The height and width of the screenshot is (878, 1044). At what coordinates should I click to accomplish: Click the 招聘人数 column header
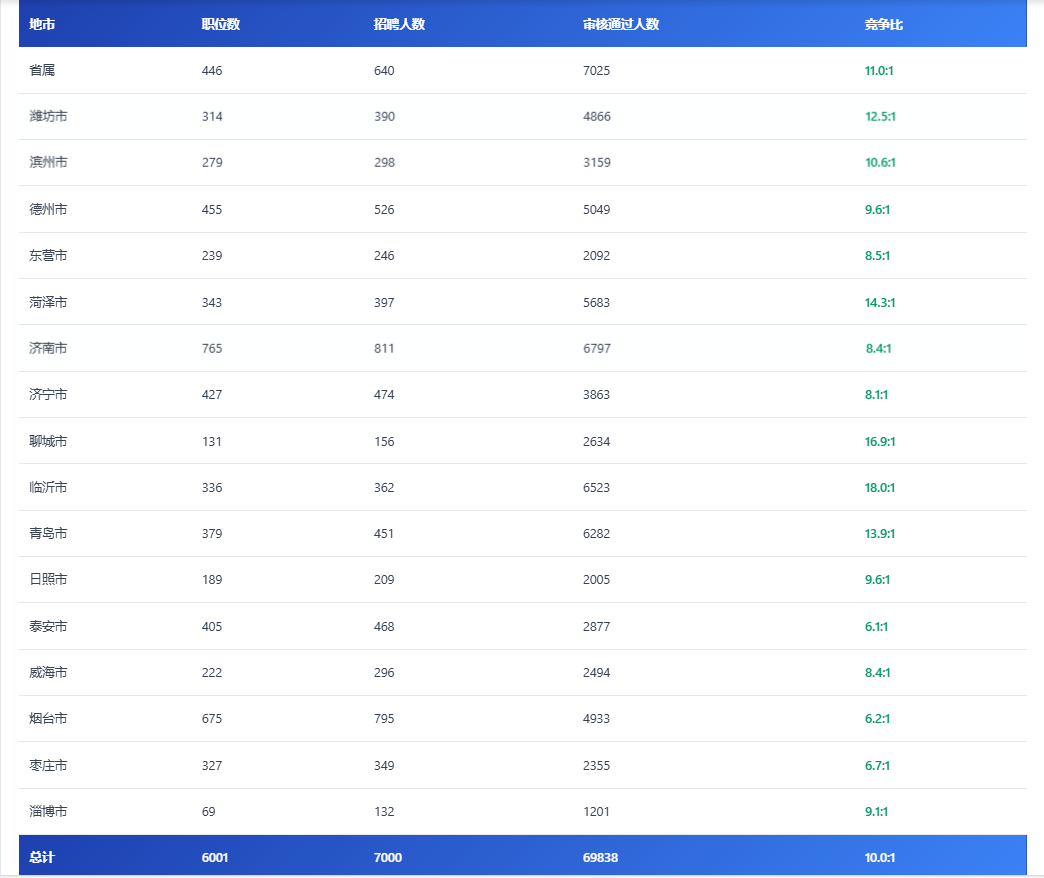[x=399, y=24]
